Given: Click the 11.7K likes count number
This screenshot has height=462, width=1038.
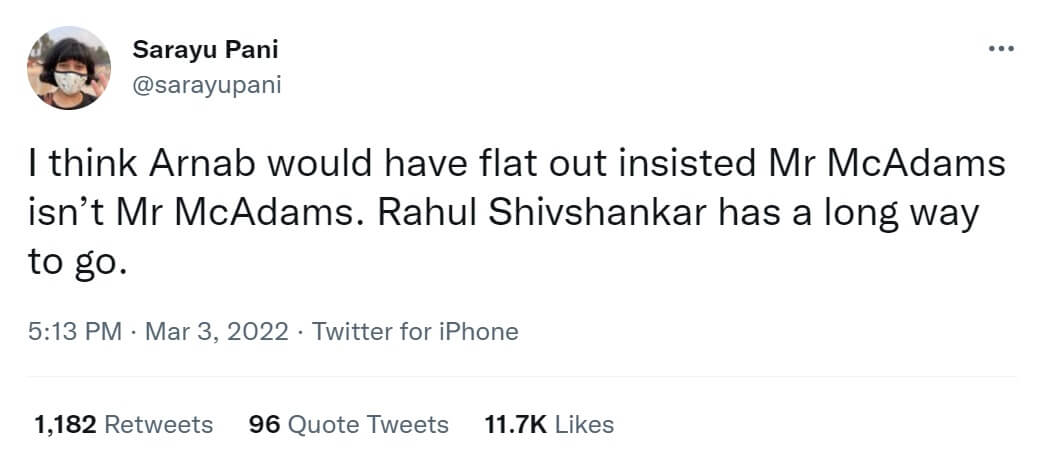Looking at the screenshot, I should pos(515,425).
